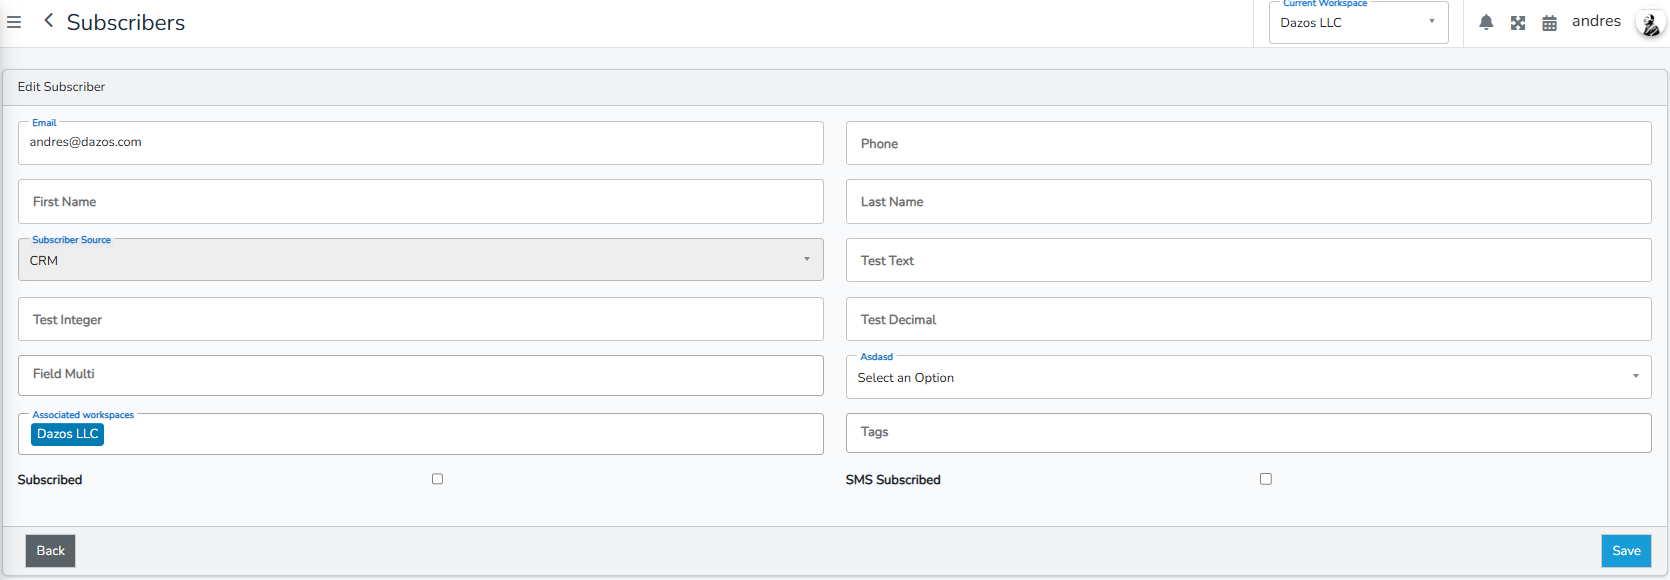
Task: Click the Back button
Action: click(x=50, y=551)
